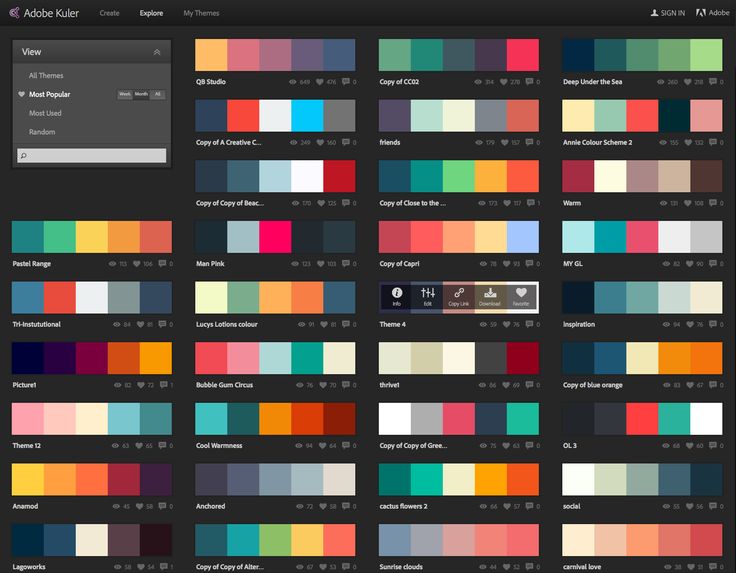Image resolution: width=736 pixels, height=573 pixels.
Task: Click hot pink swatch in Man Pink
Action: point(275,237)
